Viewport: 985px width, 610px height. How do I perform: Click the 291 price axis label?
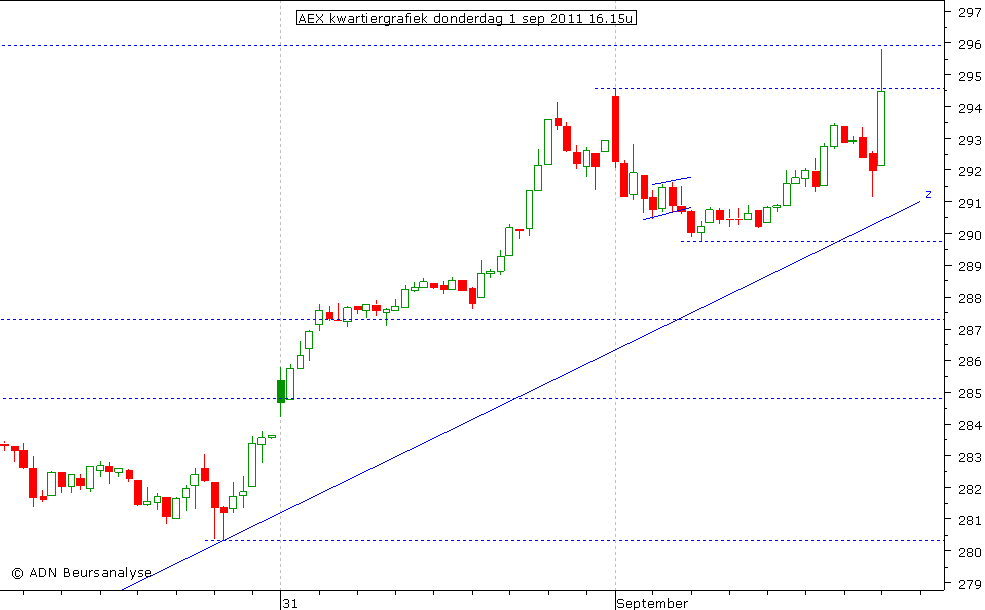969,203
